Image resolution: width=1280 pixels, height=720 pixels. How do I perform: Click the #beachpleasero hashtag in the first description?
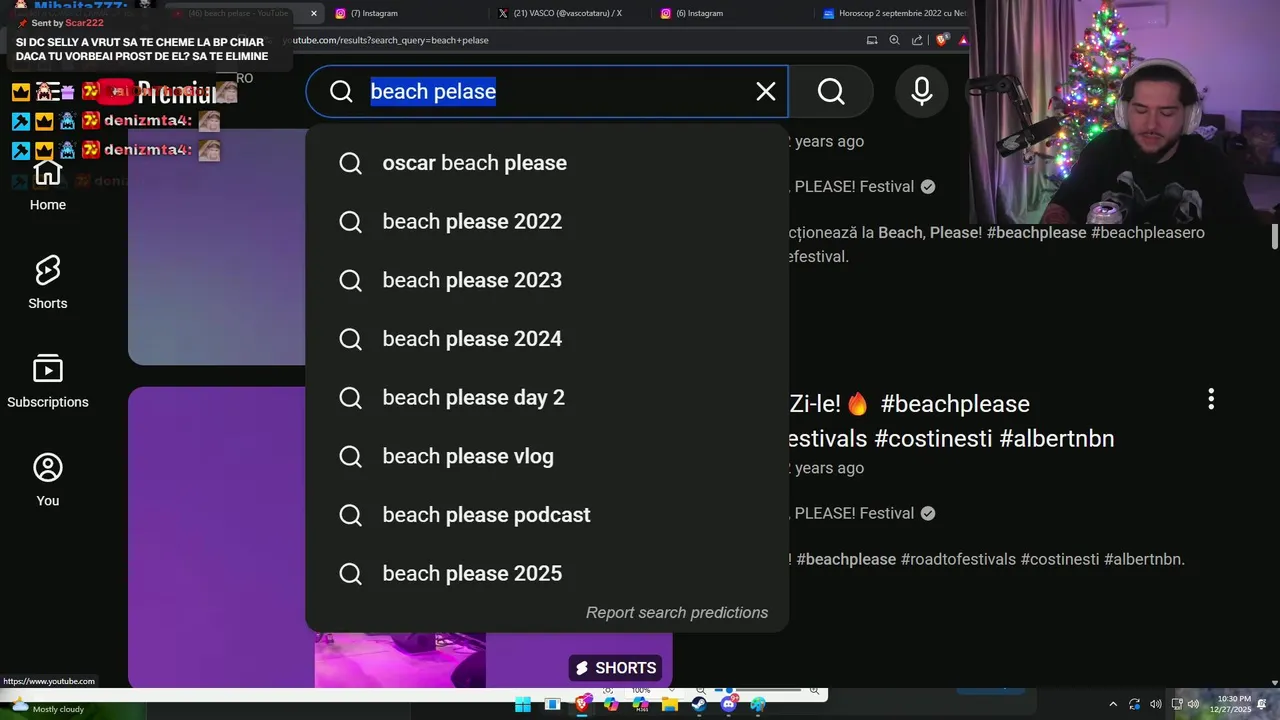1148,232
